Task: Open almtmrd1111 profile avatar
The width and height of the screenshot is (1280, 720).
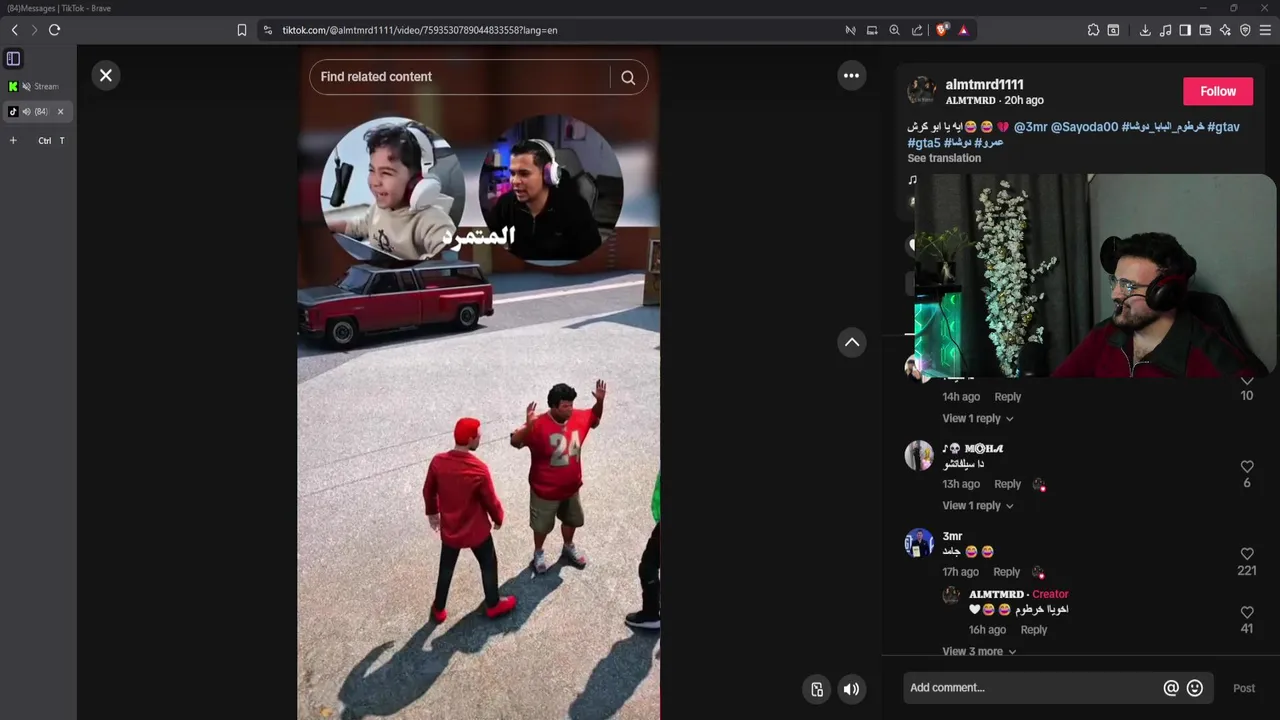Action: point(921,91)
